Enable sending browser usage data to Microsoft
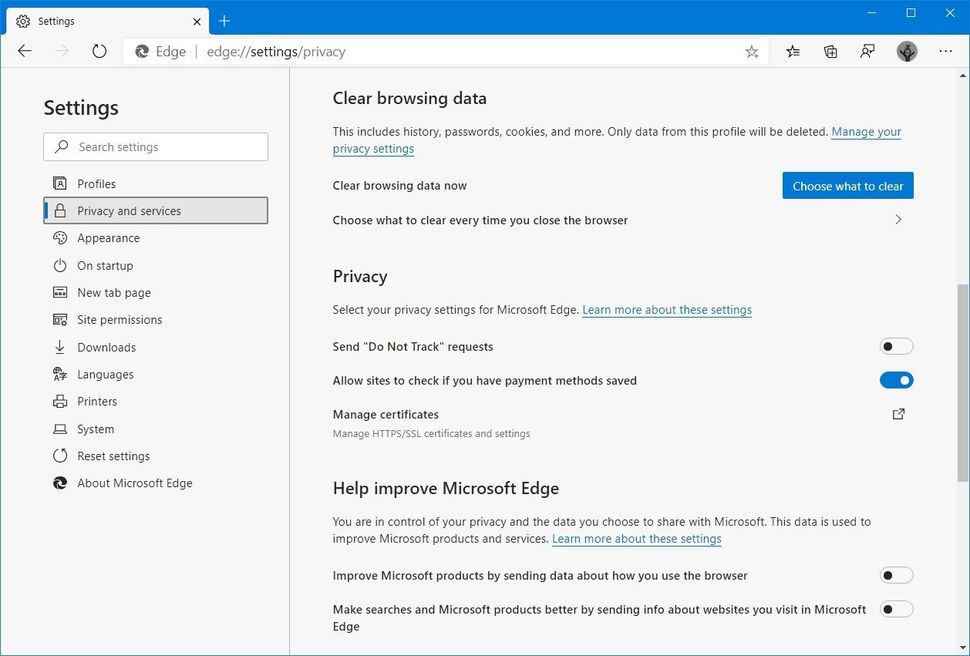The width and height of the screenshot is (970, 656). [x=895, y=575]
